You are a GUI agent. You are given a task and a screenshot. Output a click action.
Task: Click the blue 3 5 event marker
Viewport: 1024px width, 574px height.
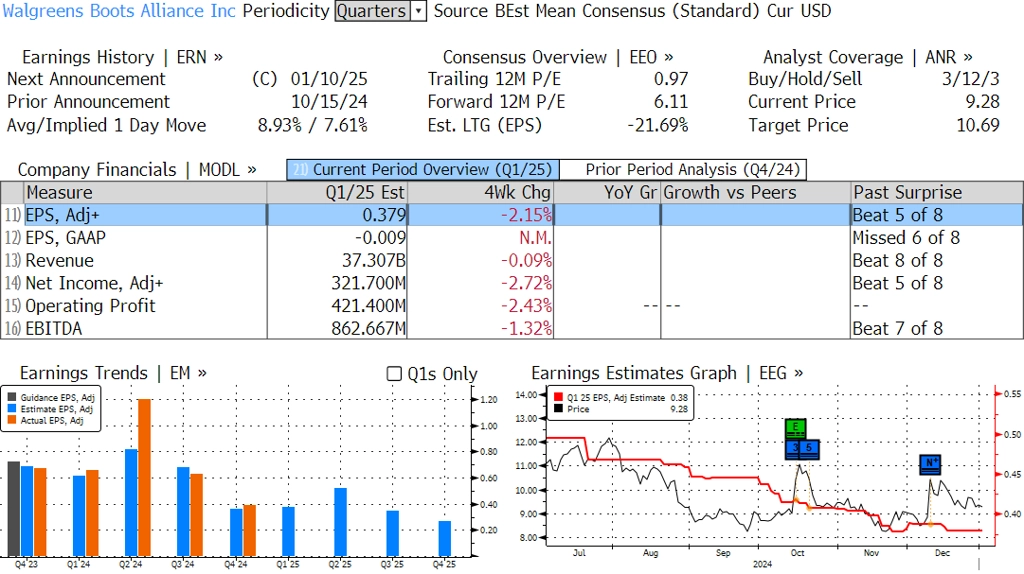point(802,448)
